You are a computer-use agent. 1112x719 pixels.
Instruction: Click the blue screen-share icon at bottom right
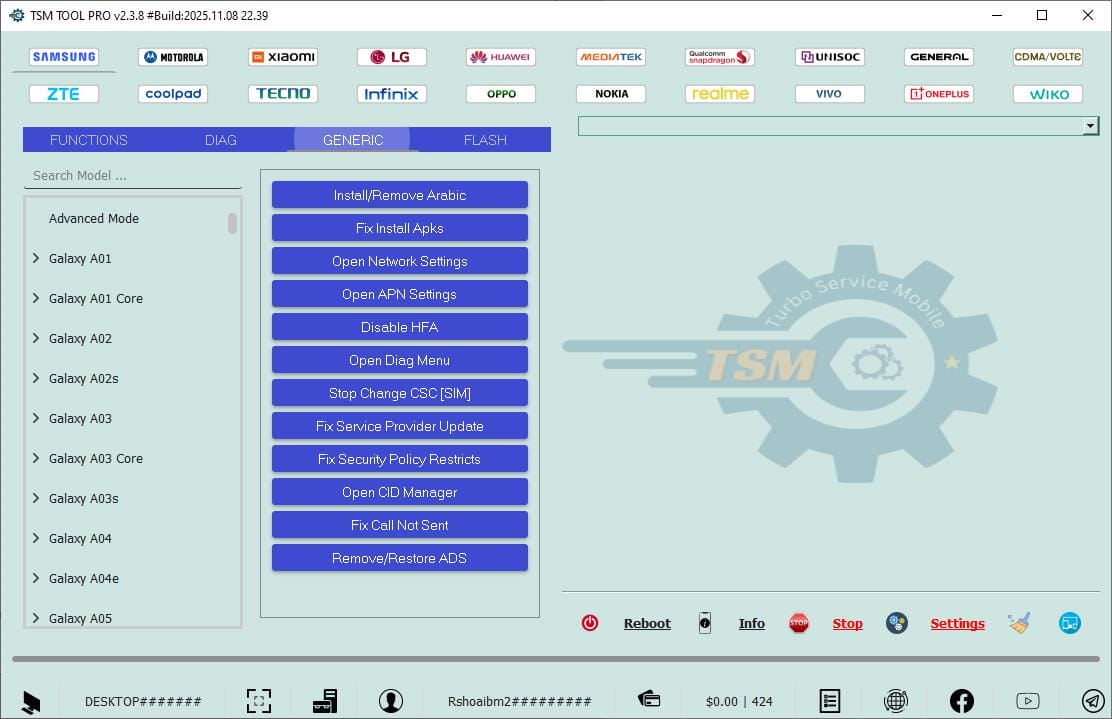(1069, 622)
